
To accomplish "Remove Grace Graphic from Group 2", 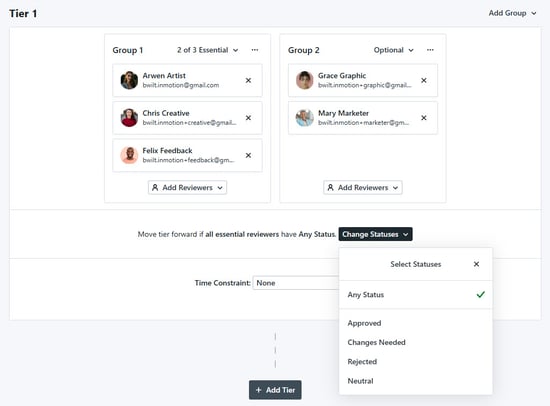I will pos(424,80).
